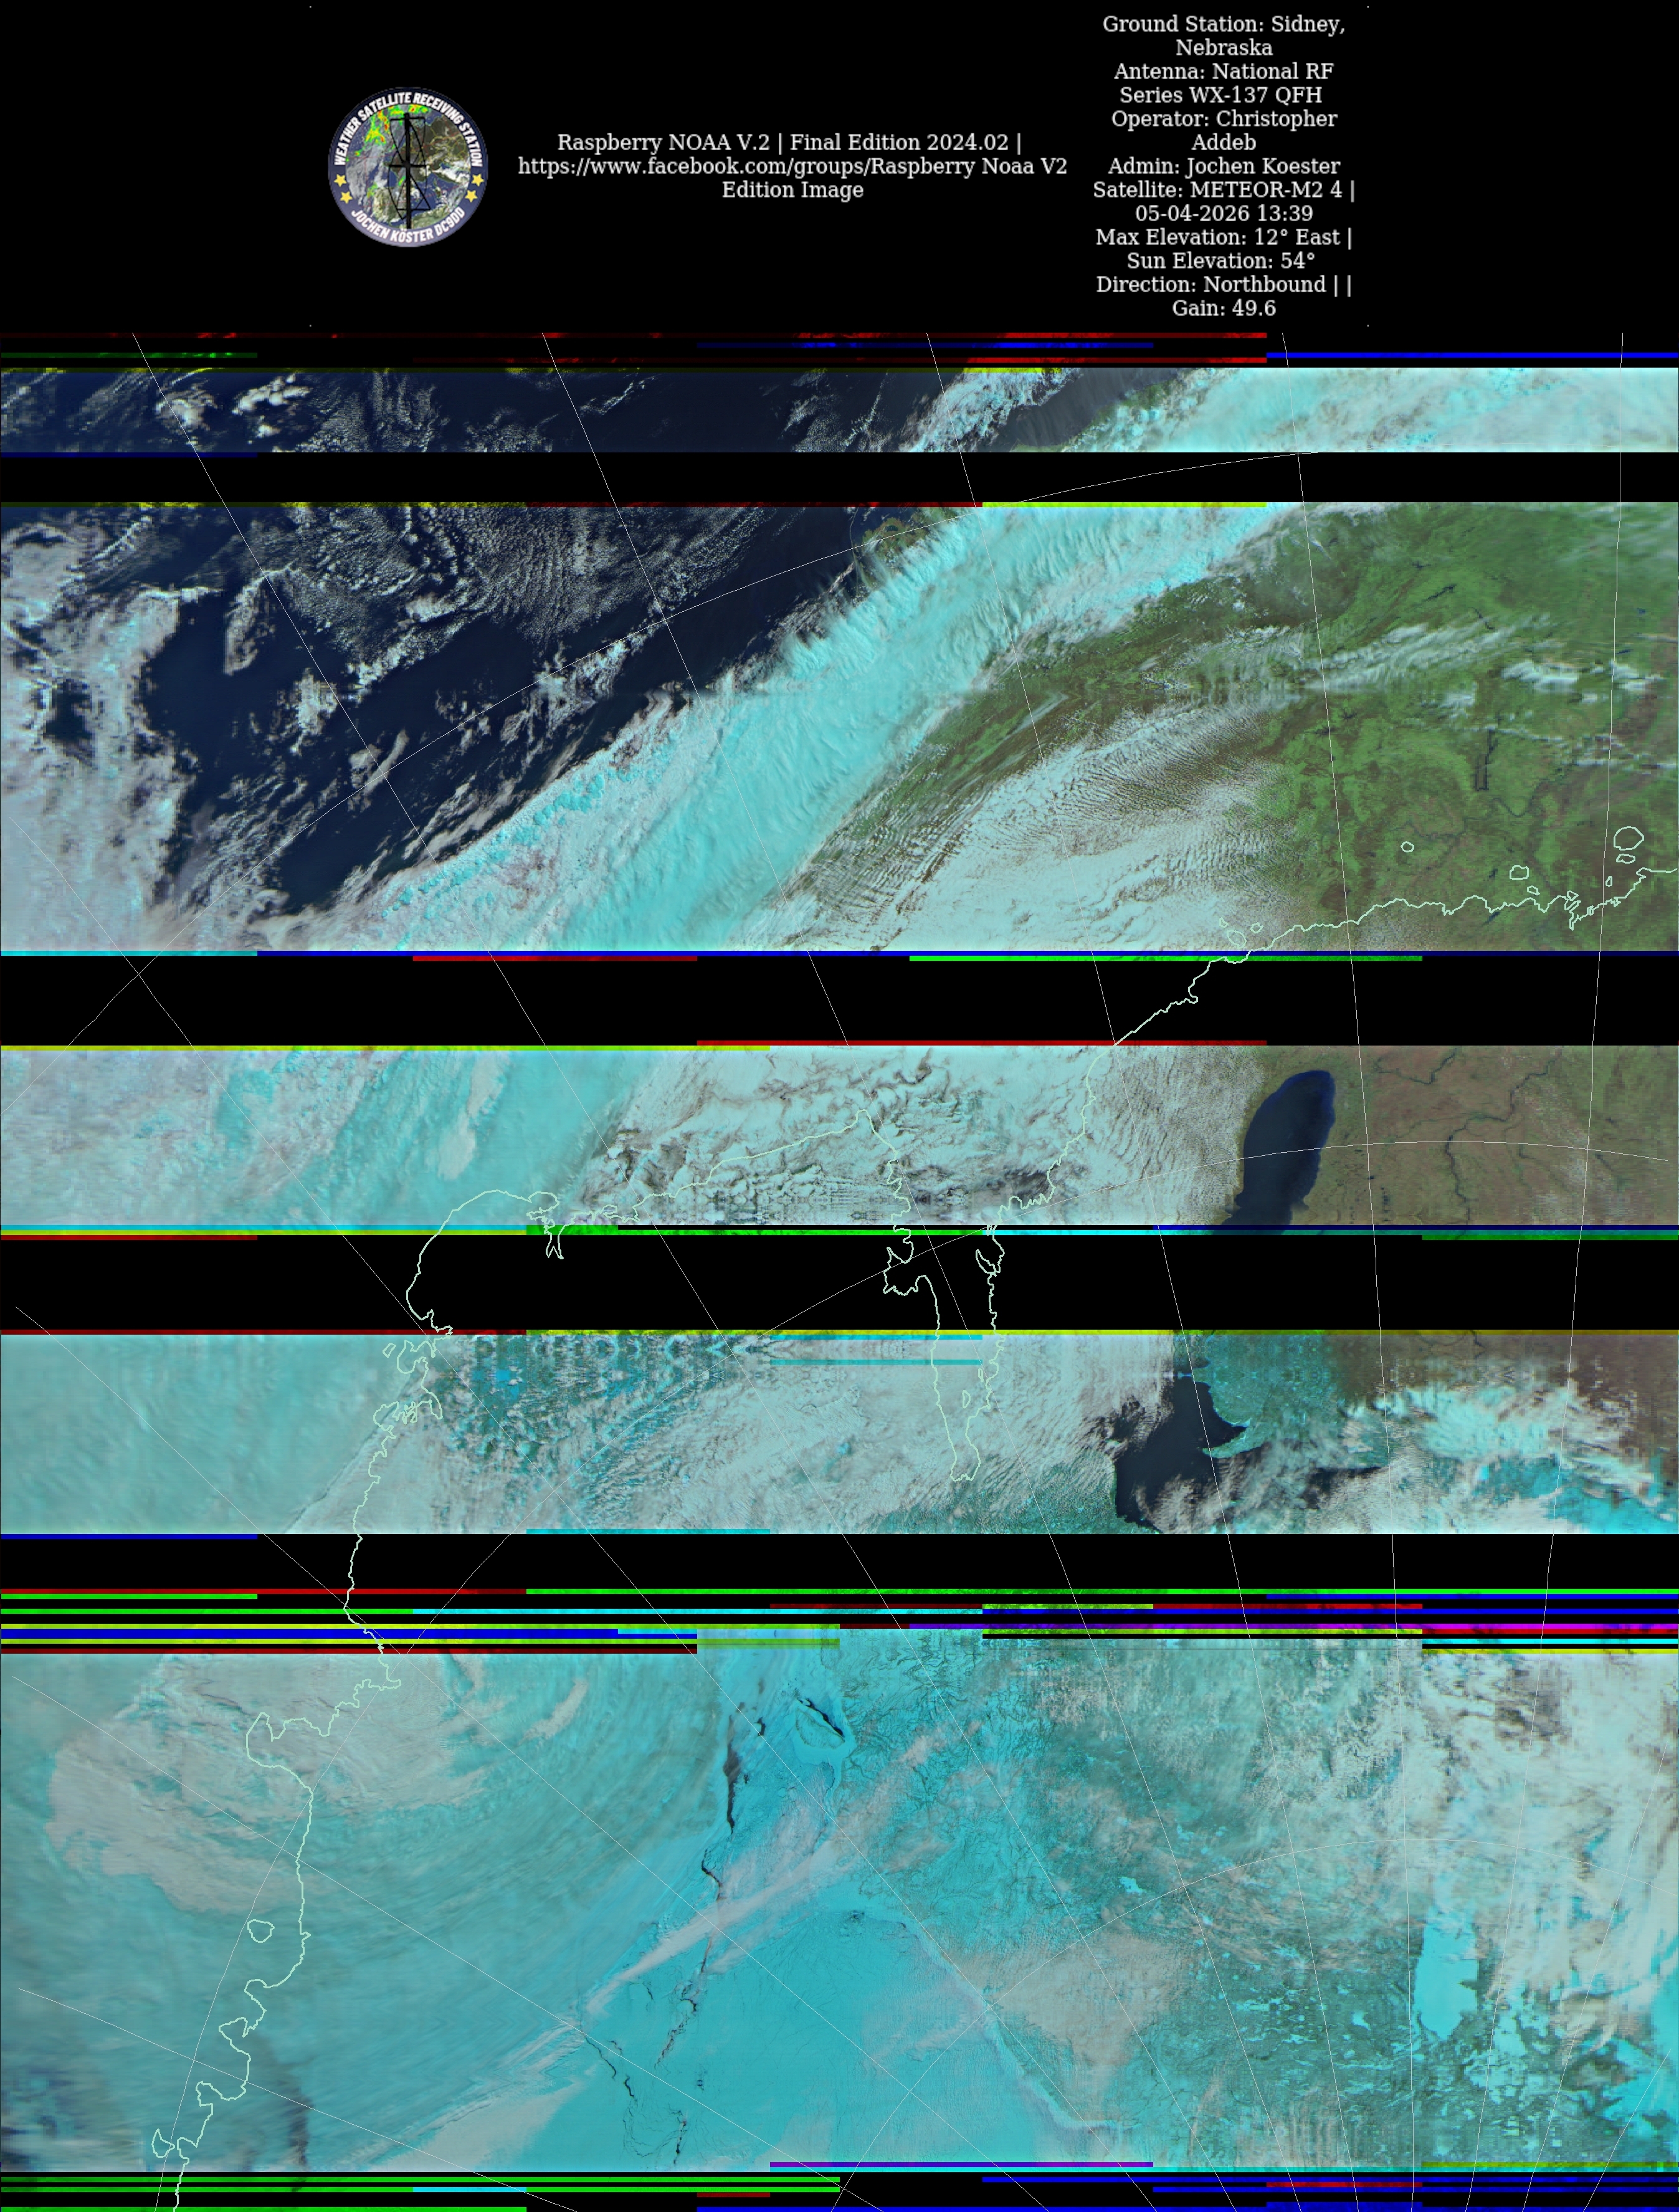Open the facebook.com Raspberry Noaa V2 link
The image size is (1679, 2212).
click(792, 166)
